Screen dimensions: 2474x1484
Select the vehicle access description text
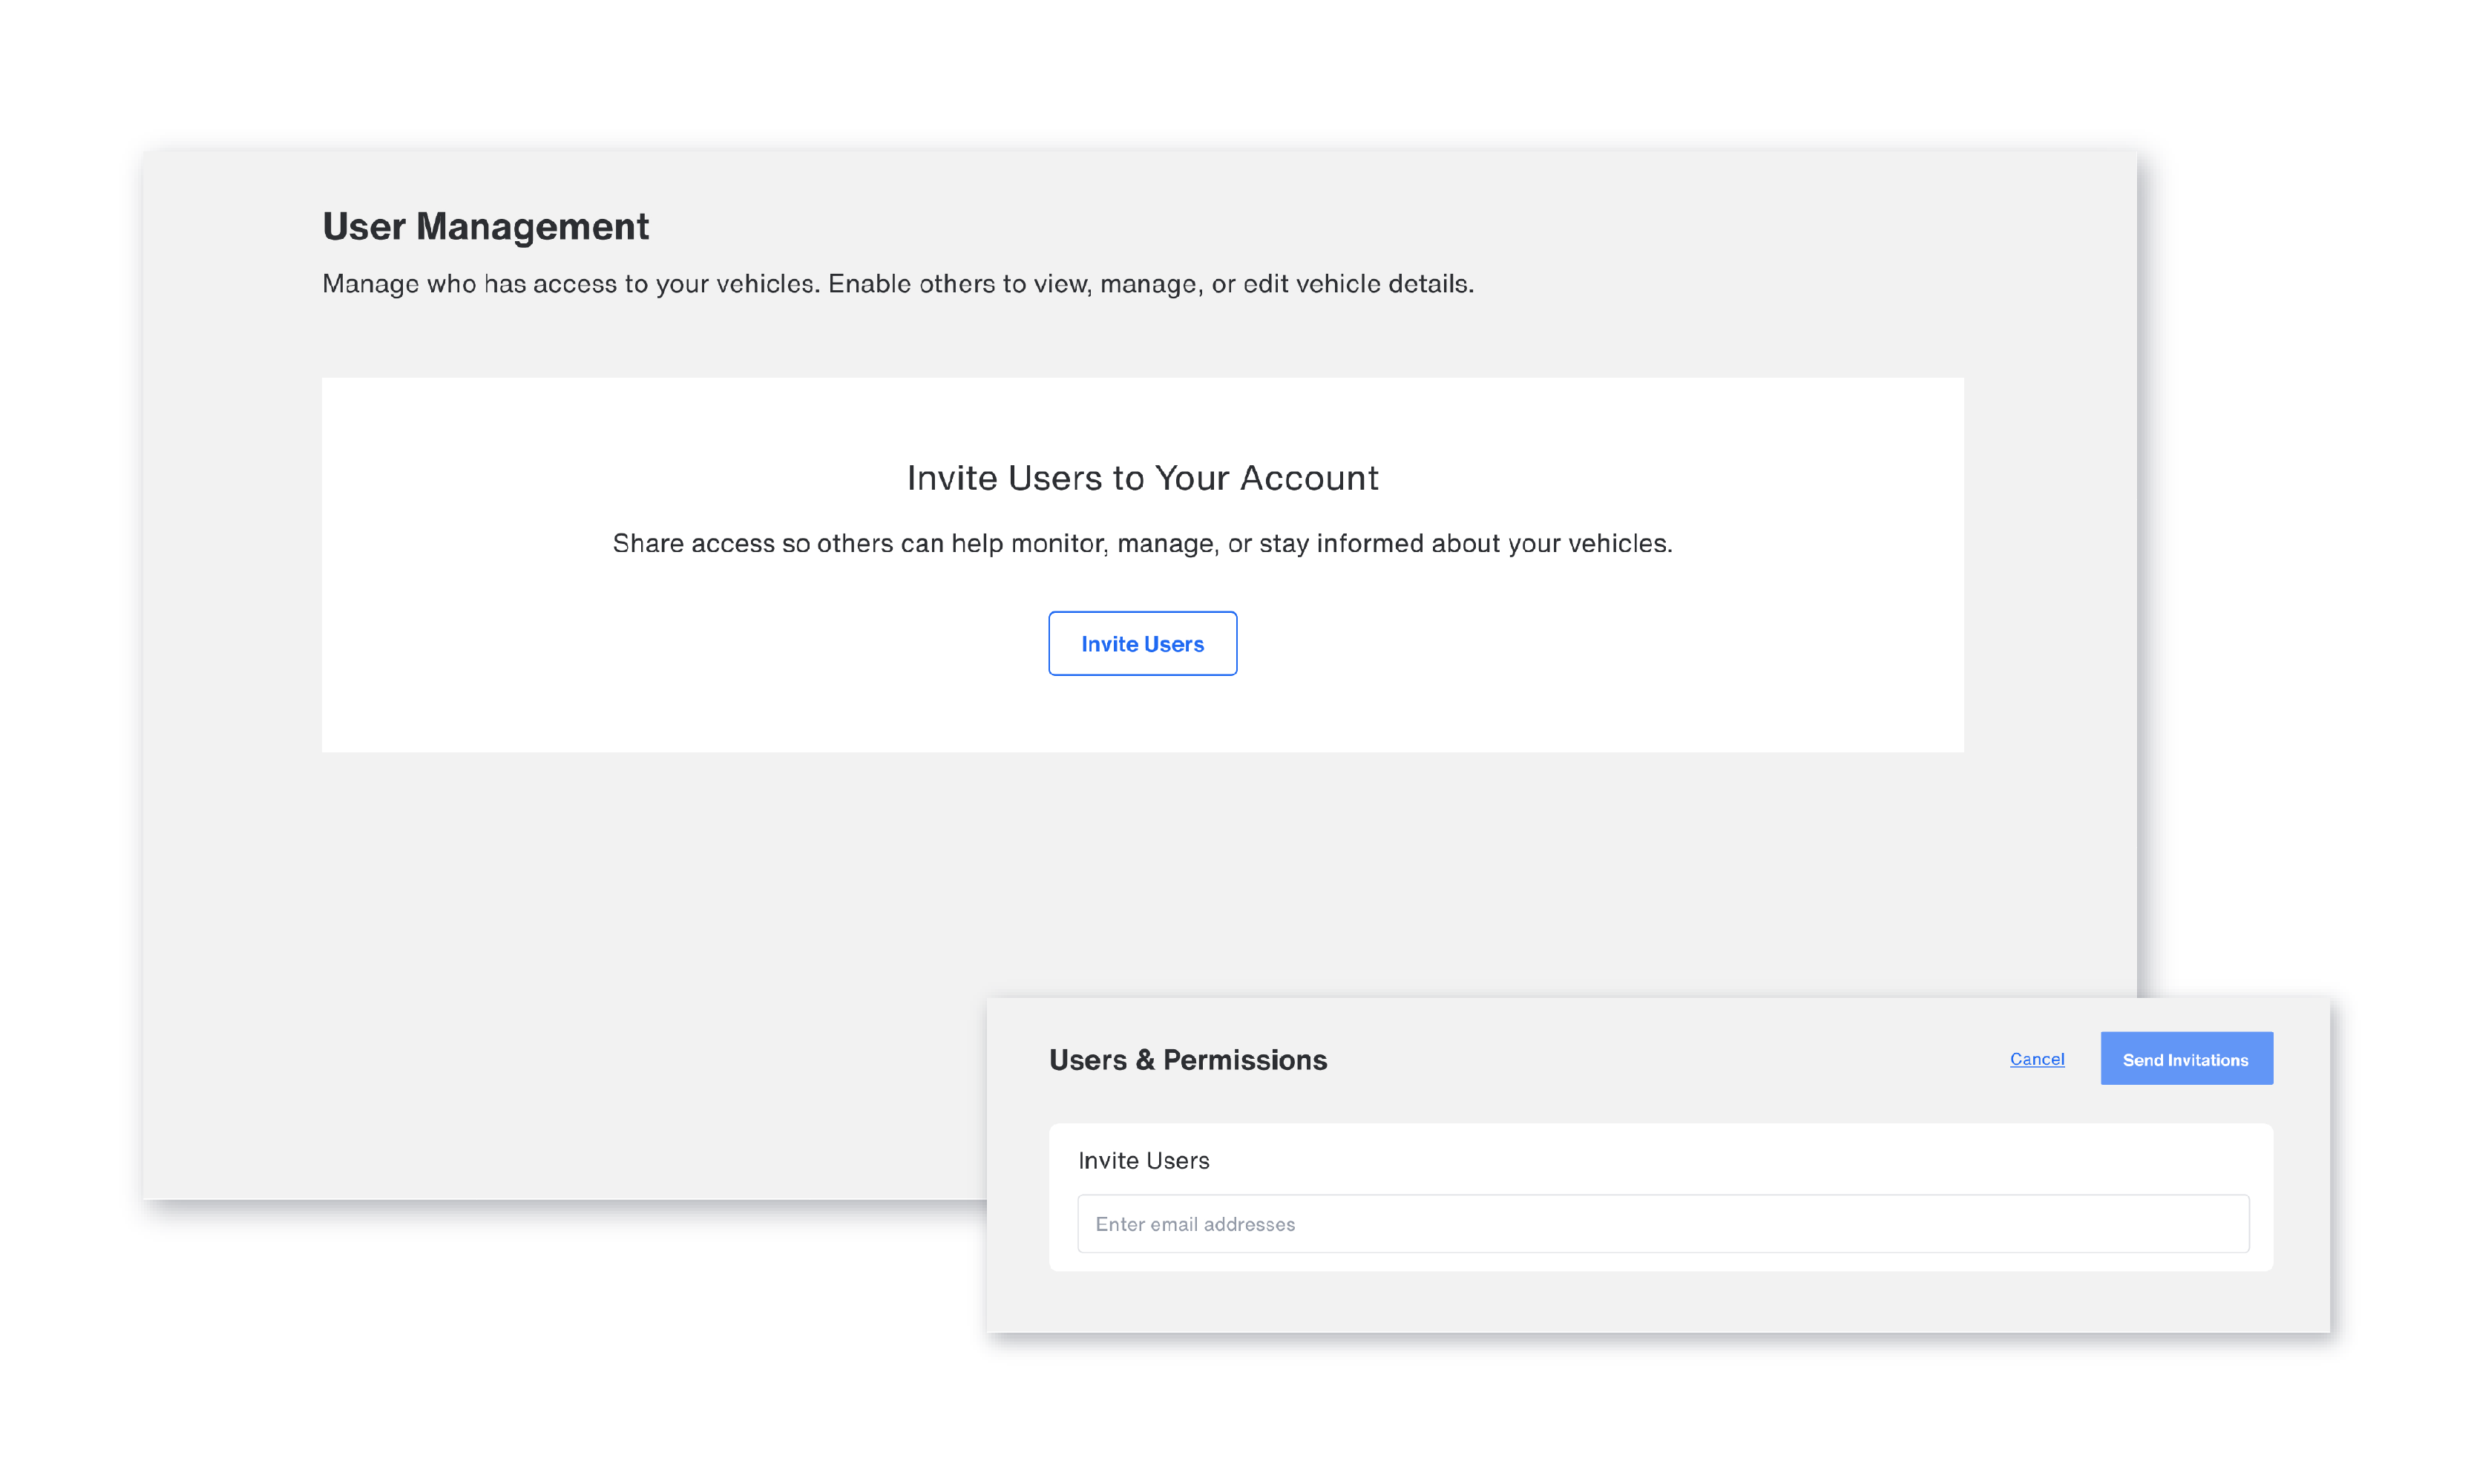click(896, 284)
